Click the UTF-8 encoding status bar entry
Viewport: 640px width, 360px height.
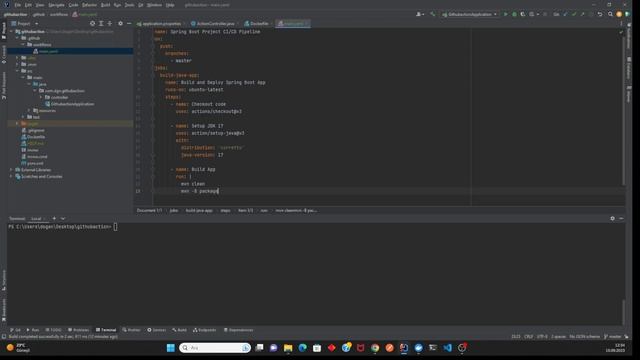542,337
